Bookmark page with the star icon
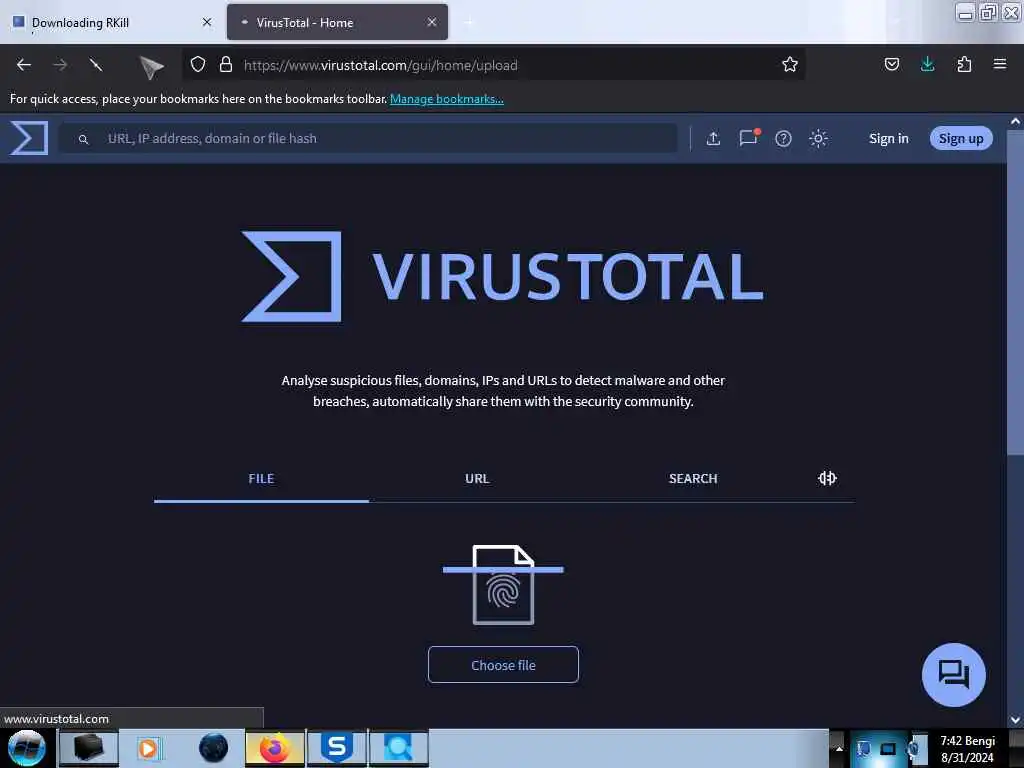The height and width of the screenshot is (768, 1024). pyautogui.click(x=790, y=65)
